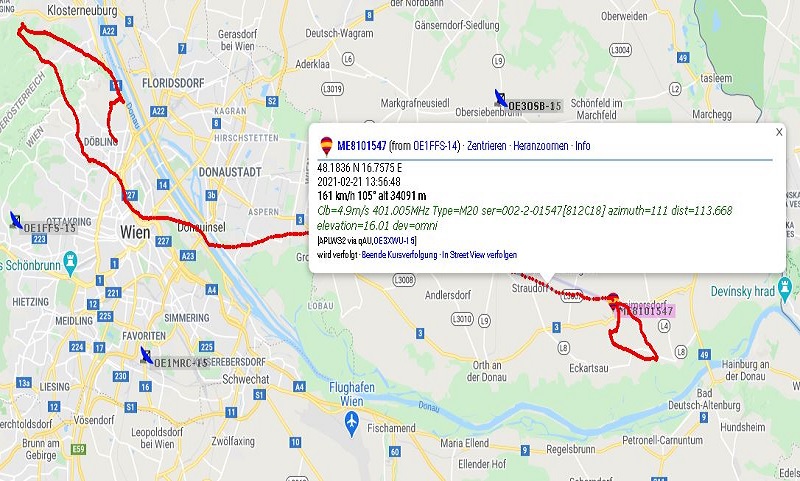Click the OE3OSB-15 station label
The width and height of the screenshot is (800, 481).
click(x=535, y=106)
